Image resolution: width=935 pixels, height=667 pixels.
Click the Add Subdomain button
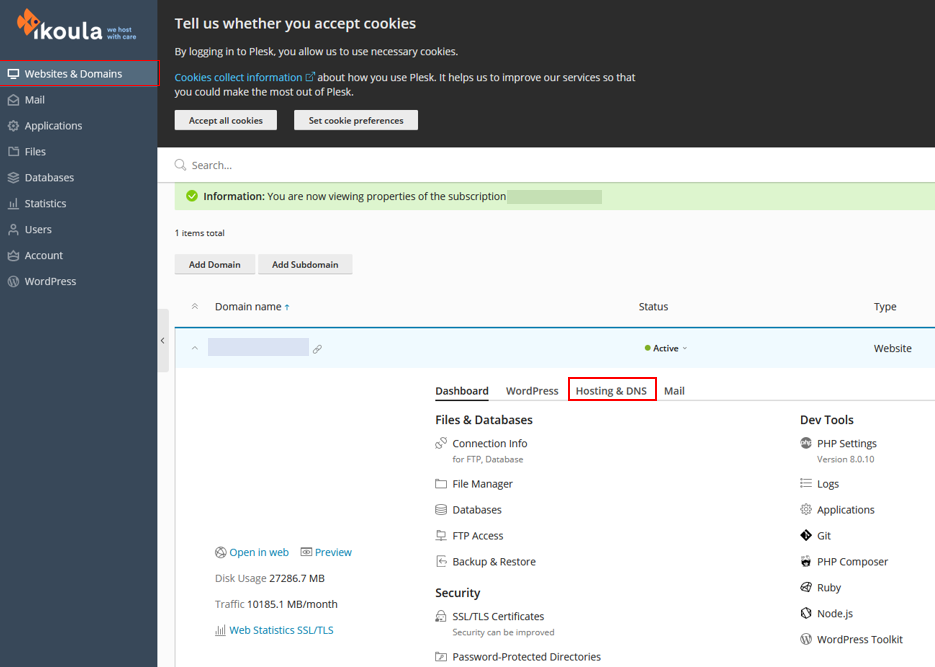pos(305,264)
